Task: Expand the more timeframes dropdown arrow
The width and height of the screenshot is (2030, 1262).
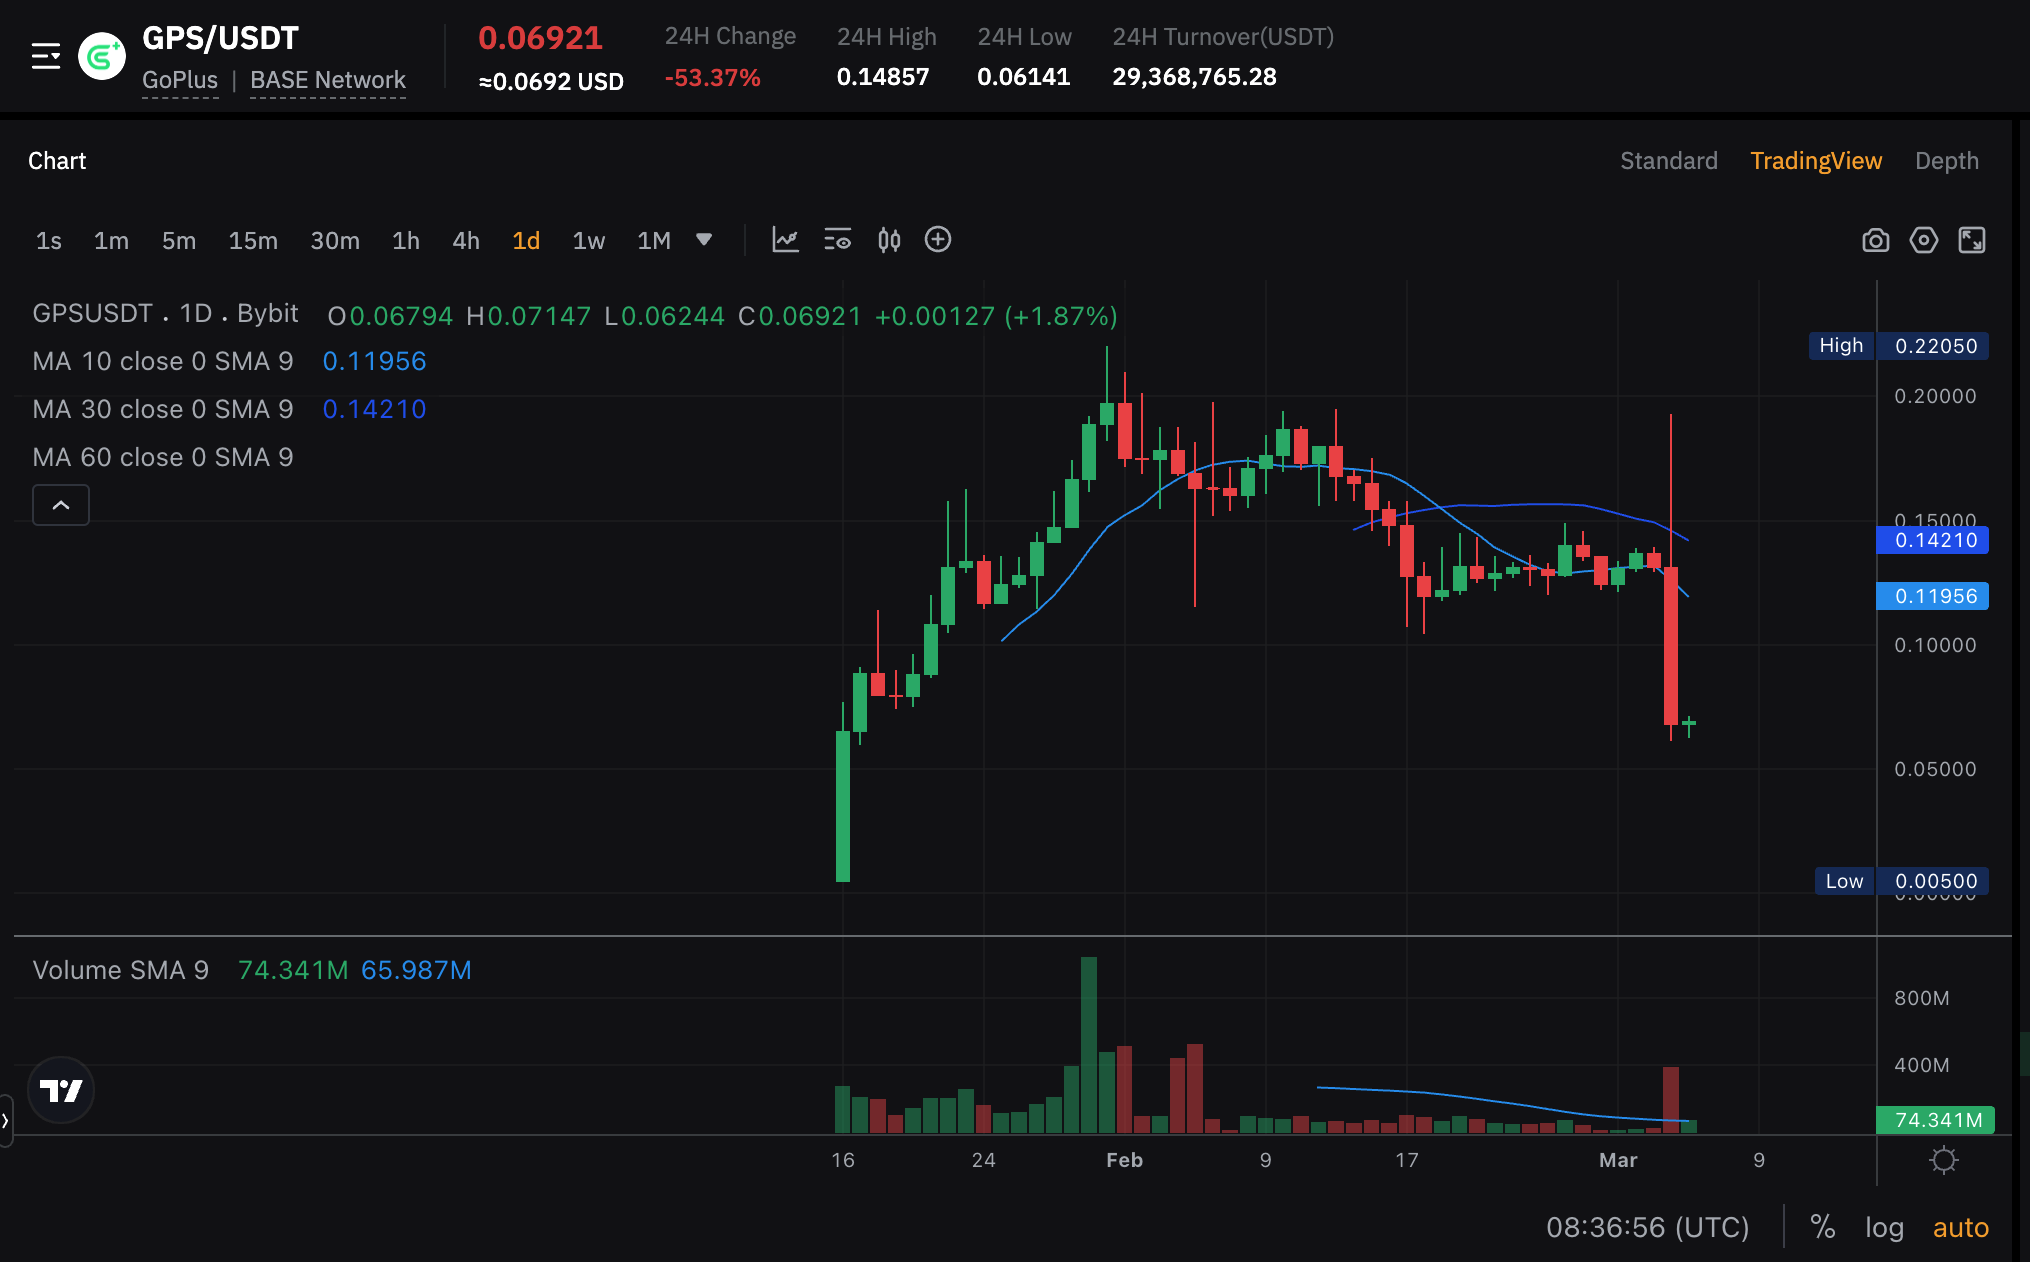Action: click(x=704, y=240)
